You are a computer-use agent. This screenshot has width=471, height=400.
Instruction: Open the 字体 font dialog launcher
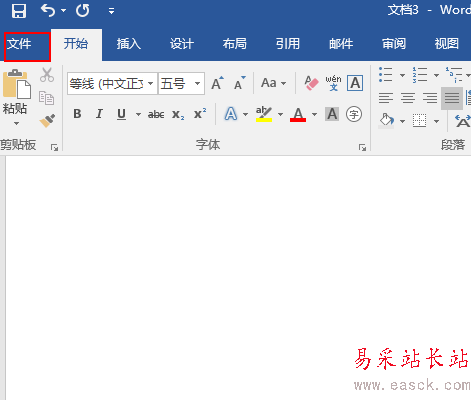pyautogui.click(x=362, y=148)
